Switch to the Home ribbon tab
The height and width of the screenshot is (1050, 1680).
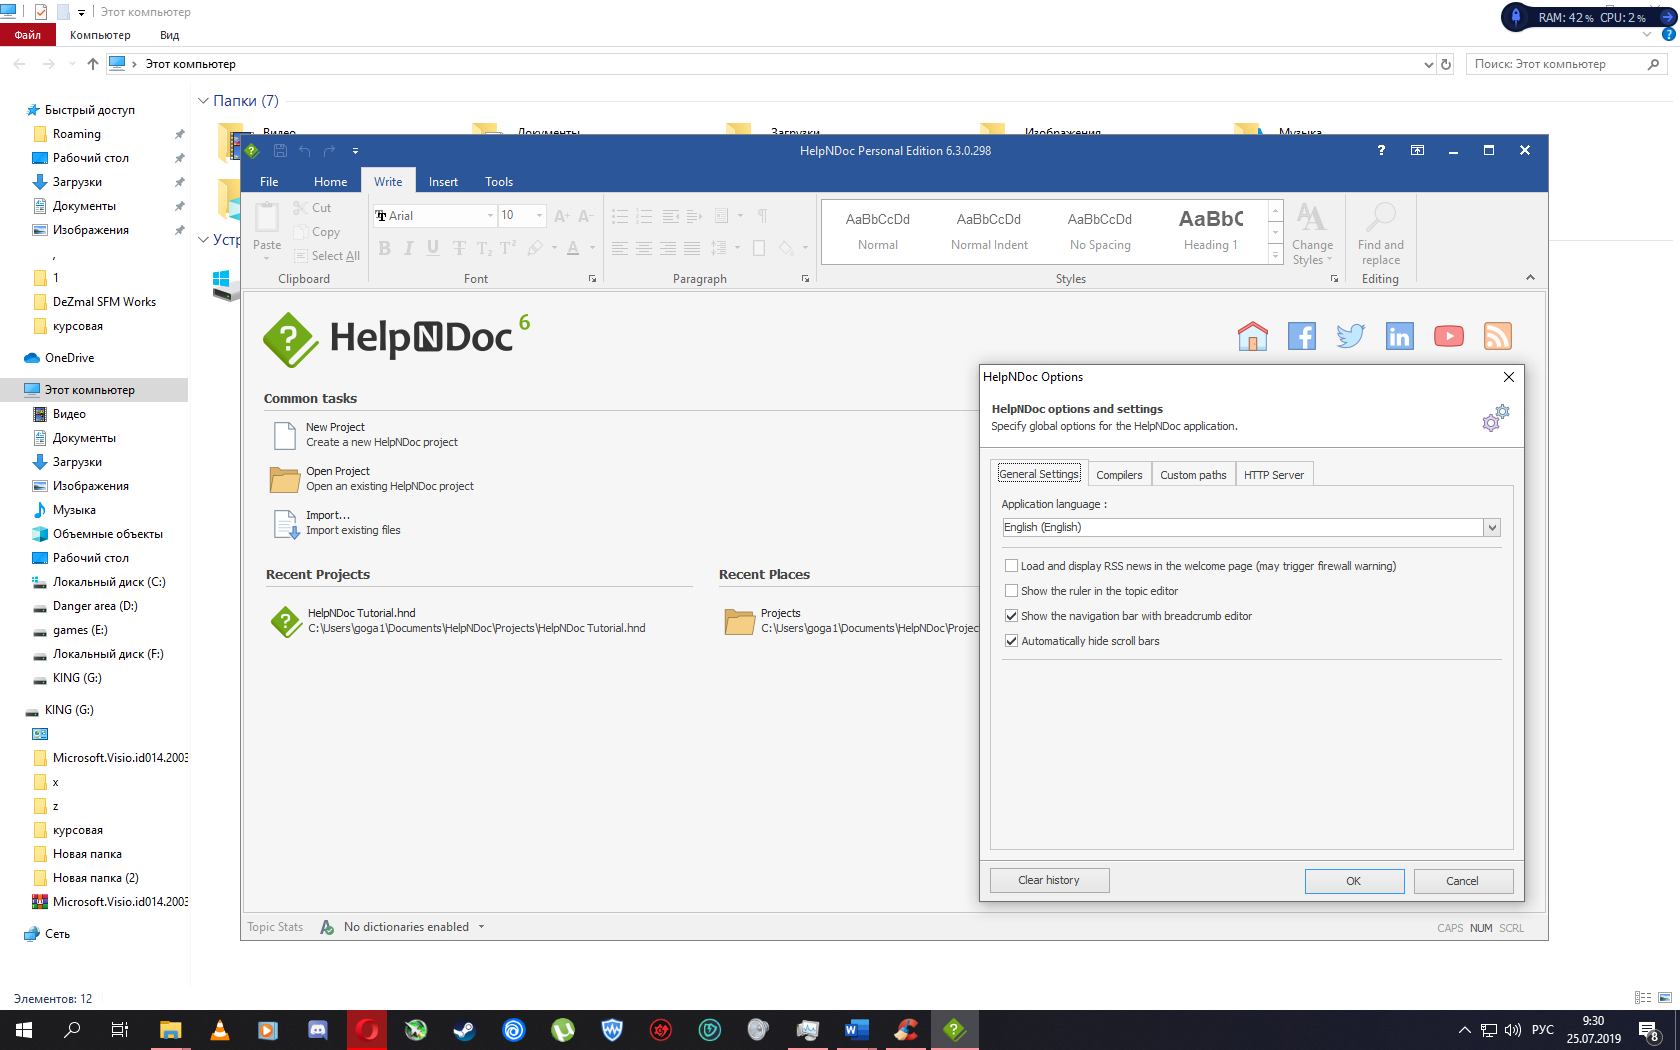tap(330, 181)
